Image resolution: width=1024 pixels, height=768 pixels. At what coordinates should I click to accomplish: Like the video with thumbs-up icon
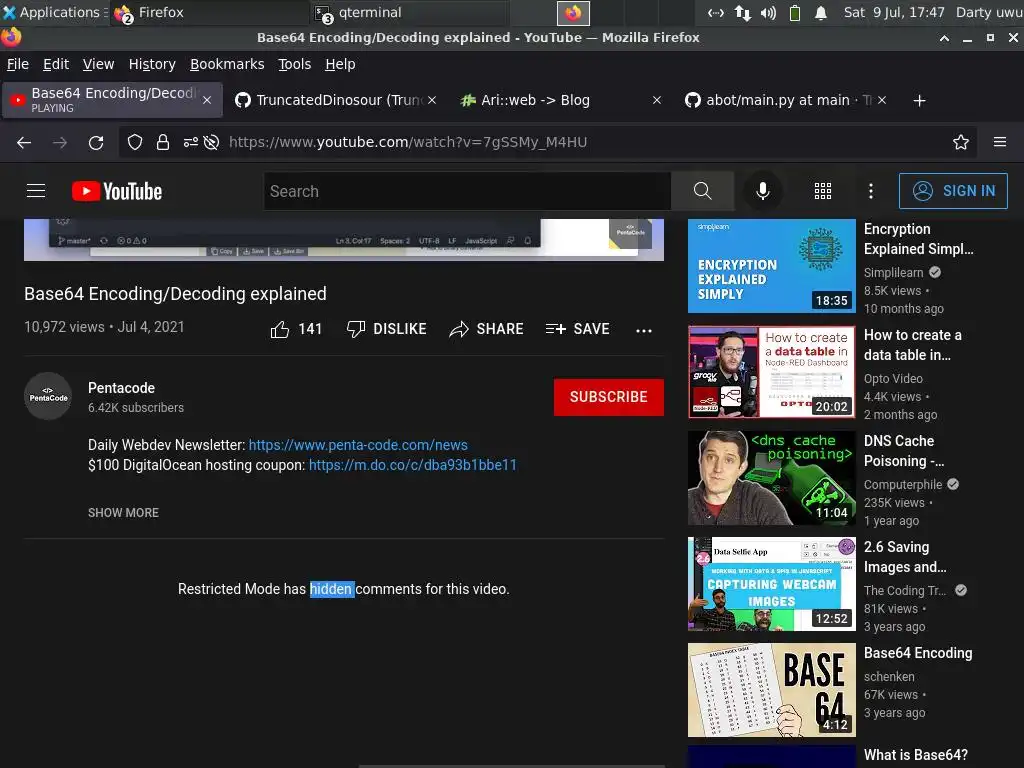coord(280,329)
